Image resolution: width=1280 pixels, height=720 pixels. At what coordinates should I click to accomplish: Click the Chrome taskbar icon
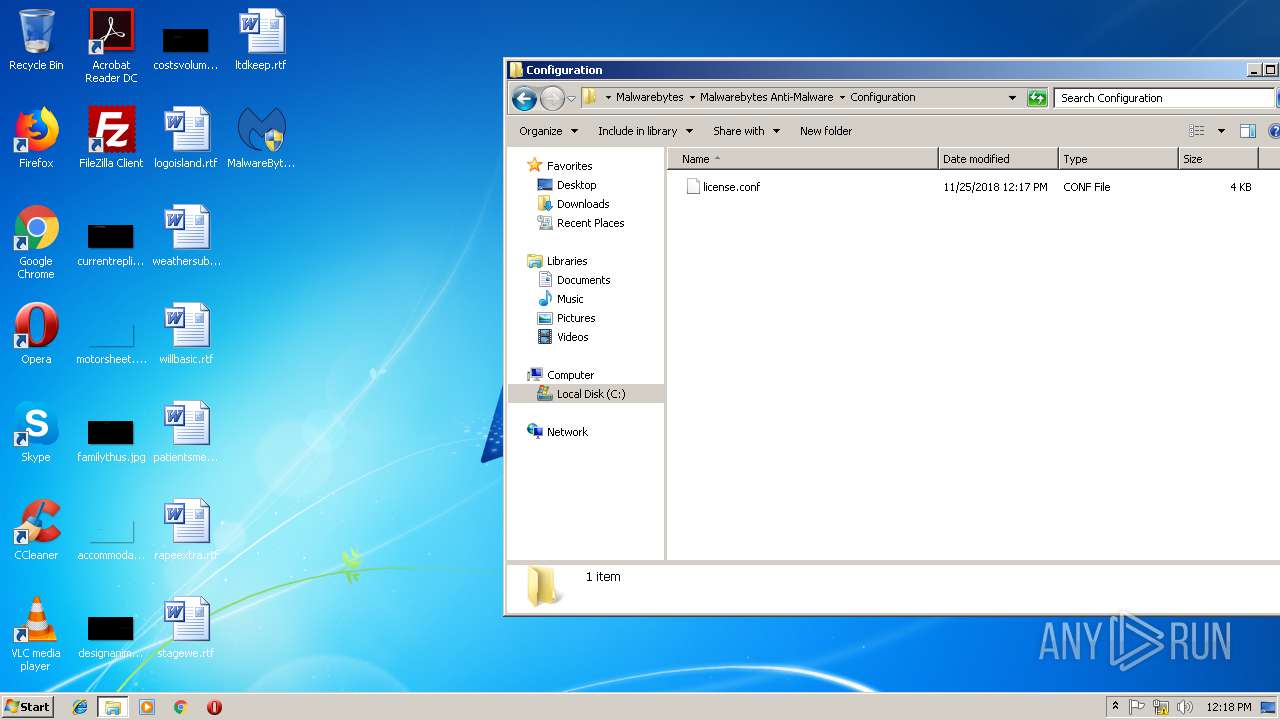tap(181, 707)
